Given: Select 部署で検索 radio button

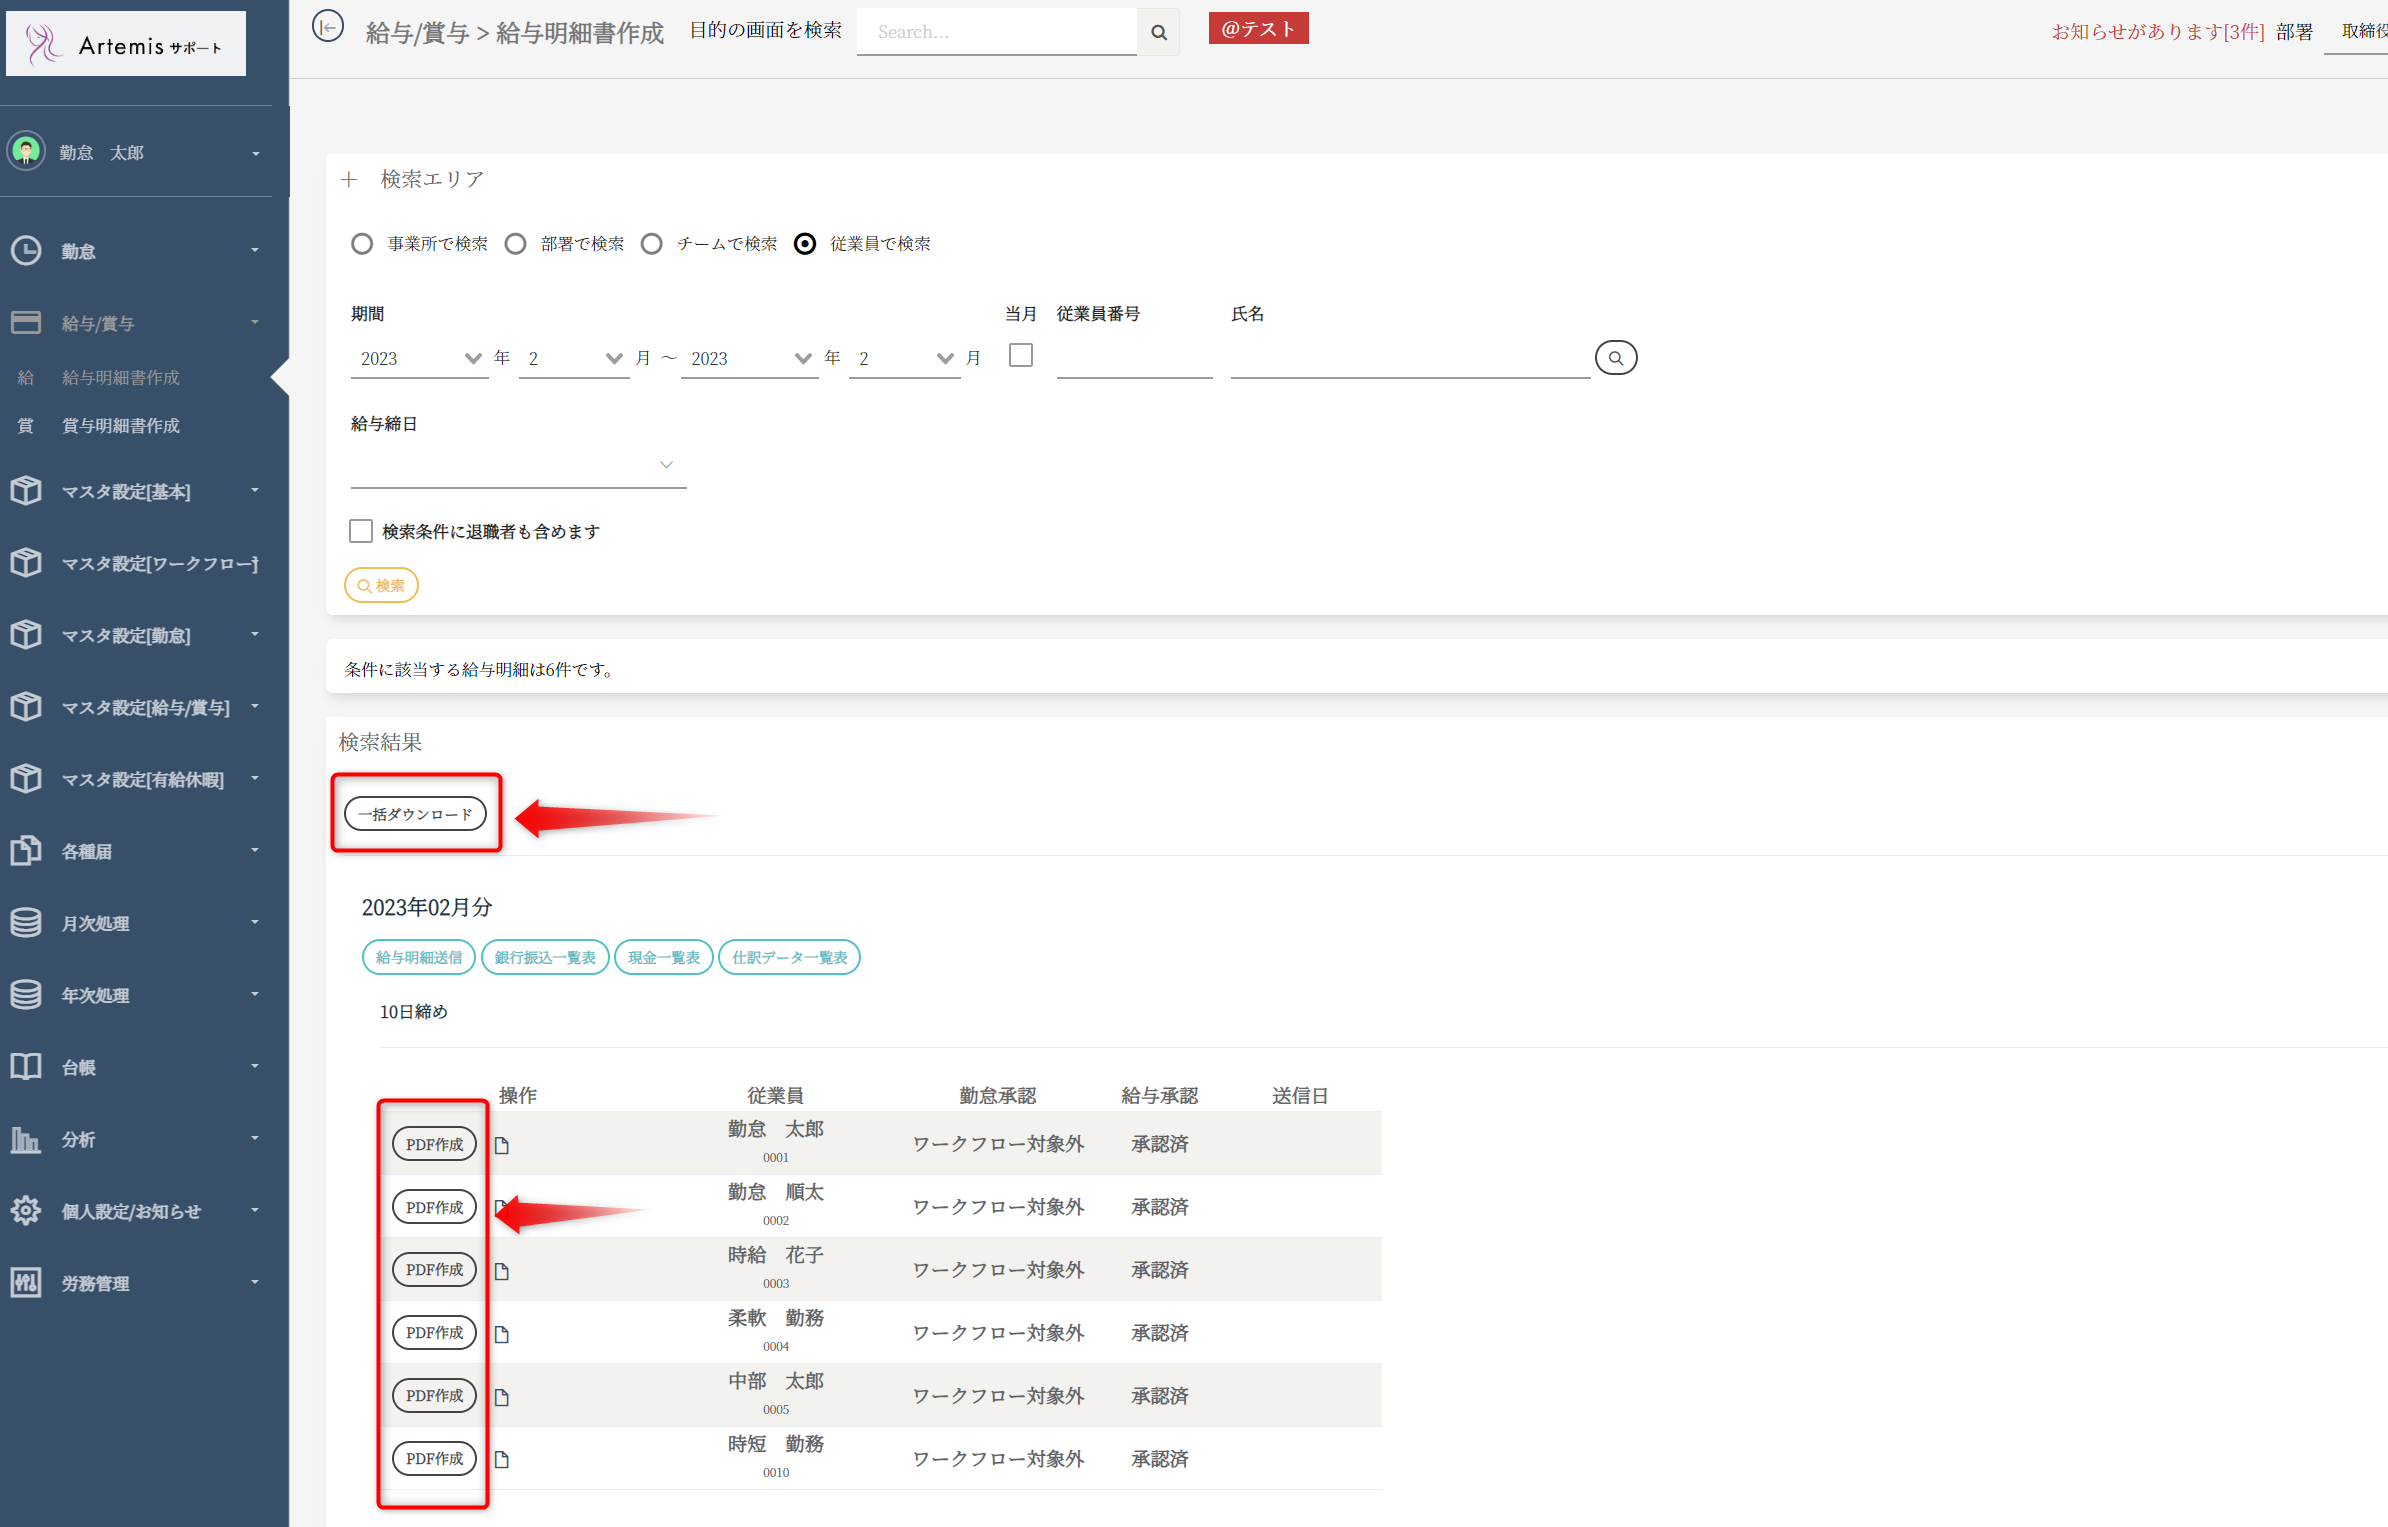Looking at the screenshot, I should pyautogui.click(x=516, y=244).
